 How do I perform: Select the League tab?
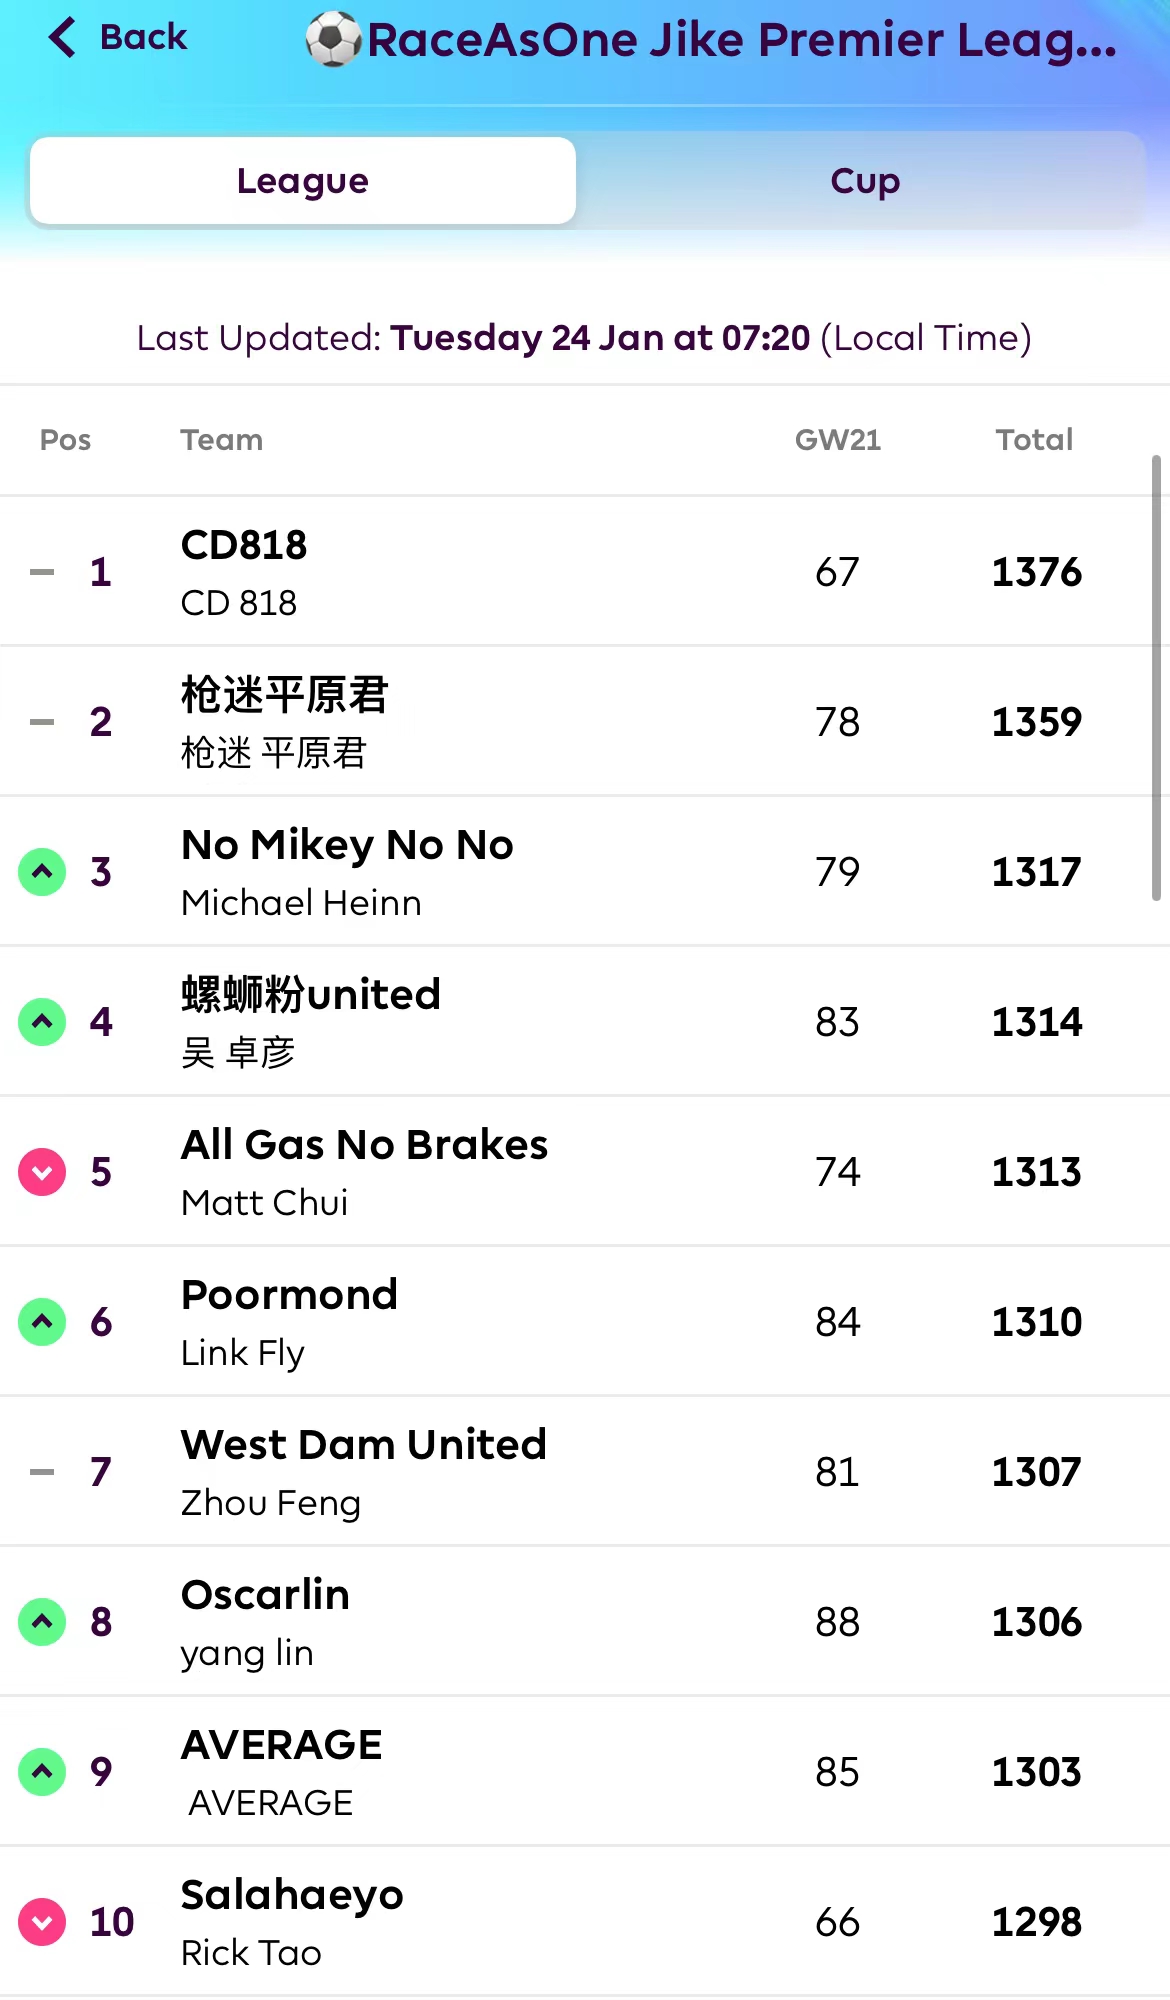click(303, 181)
